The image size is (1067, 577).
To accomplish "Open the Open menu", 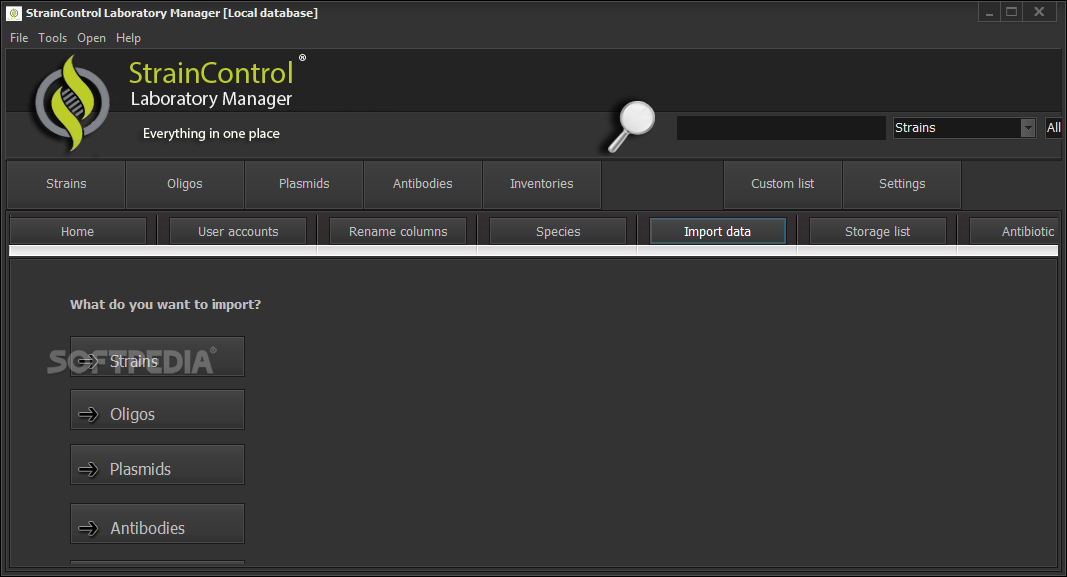I will click(x=91, y=38).
